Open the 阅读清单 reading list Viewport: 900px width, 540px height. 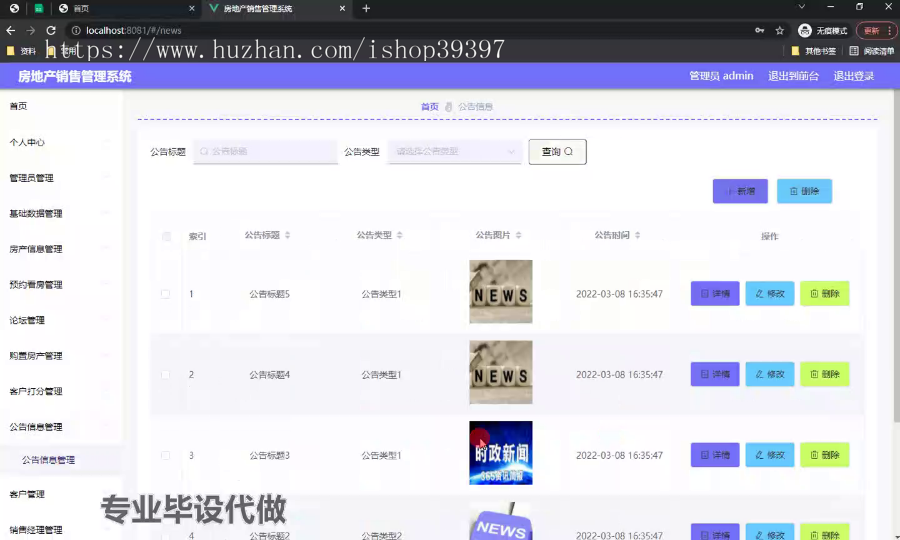871,51
